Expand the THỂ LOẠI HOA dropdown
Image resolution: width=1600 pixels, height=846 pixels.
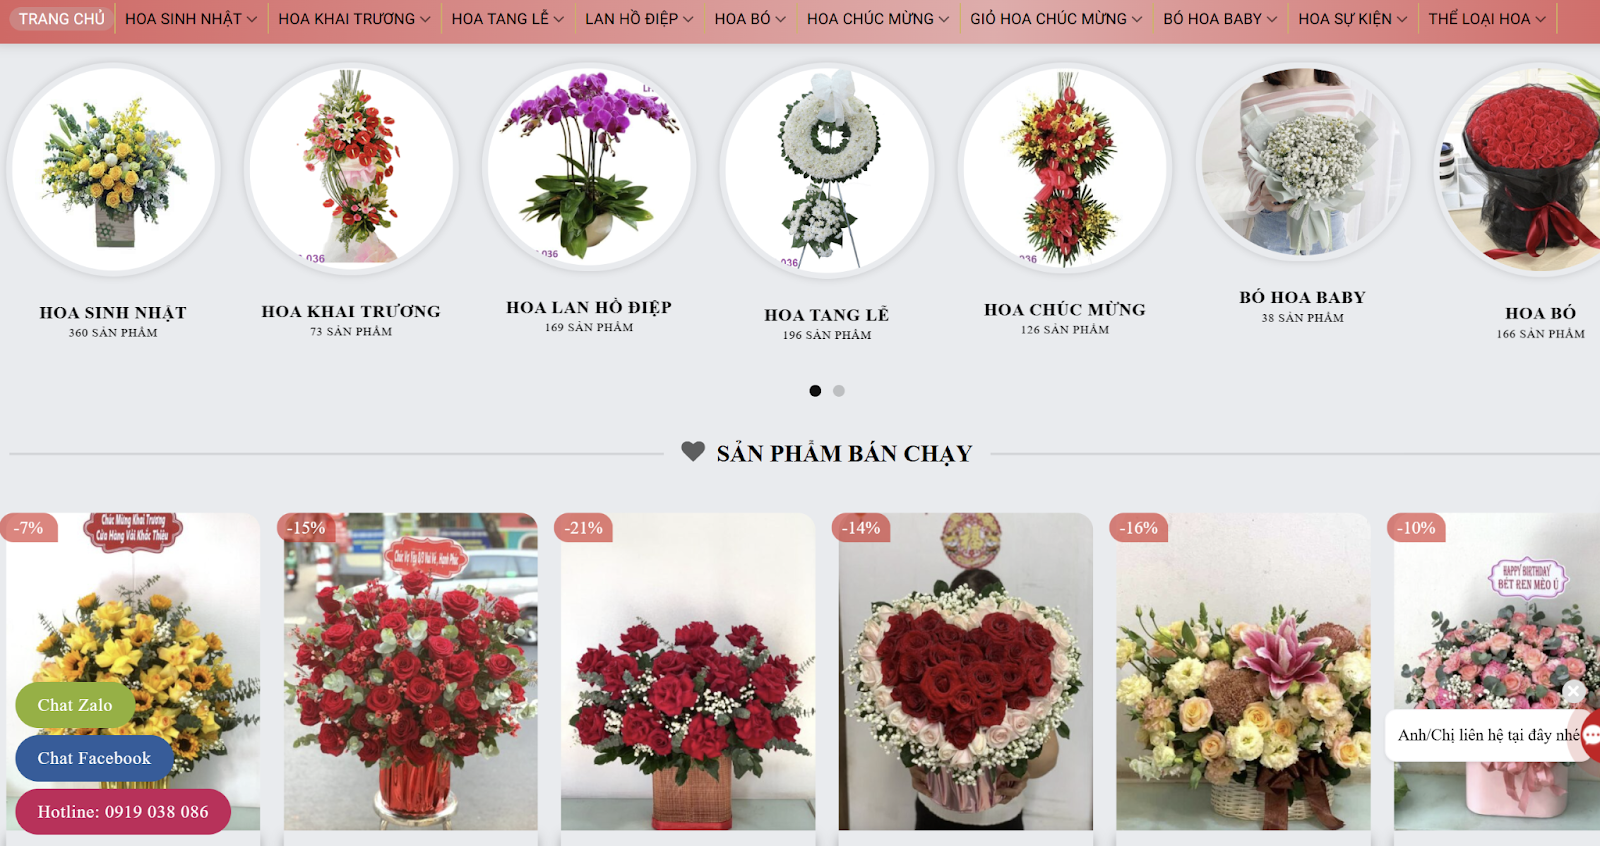pyautogui.click(x=1486, y=19)
